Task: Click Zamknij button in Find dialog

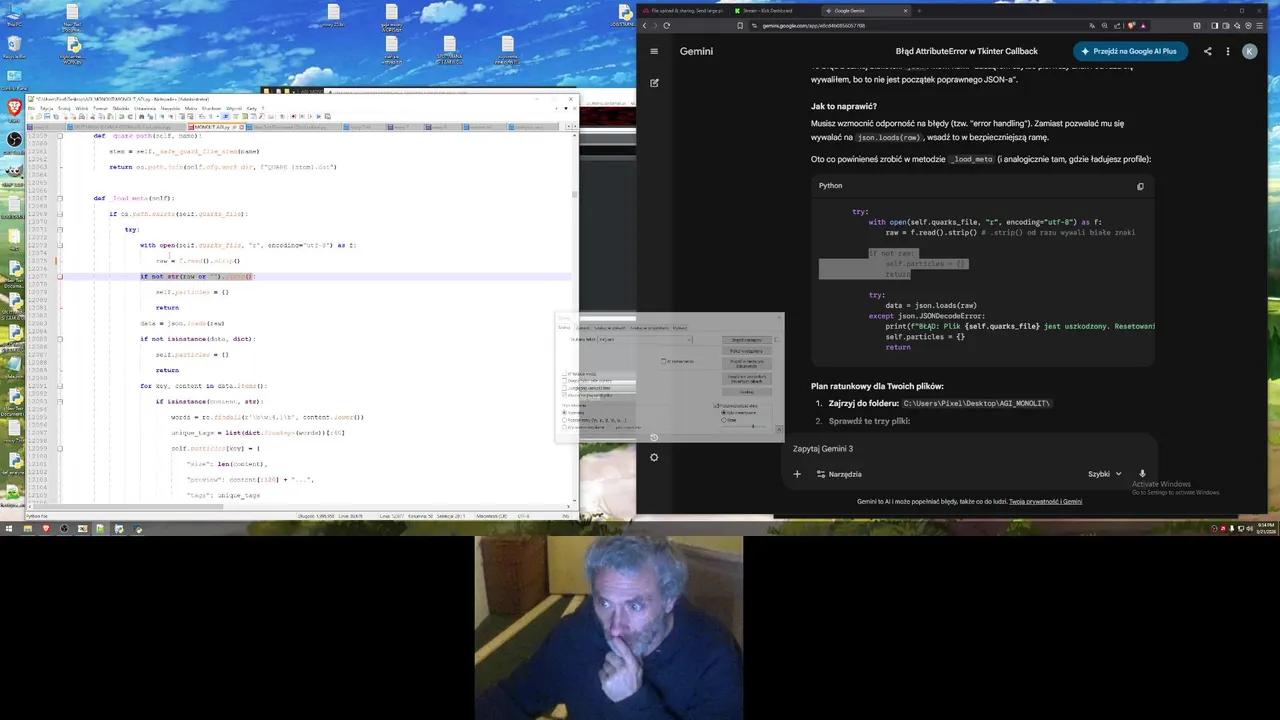Action: [747, 392]
